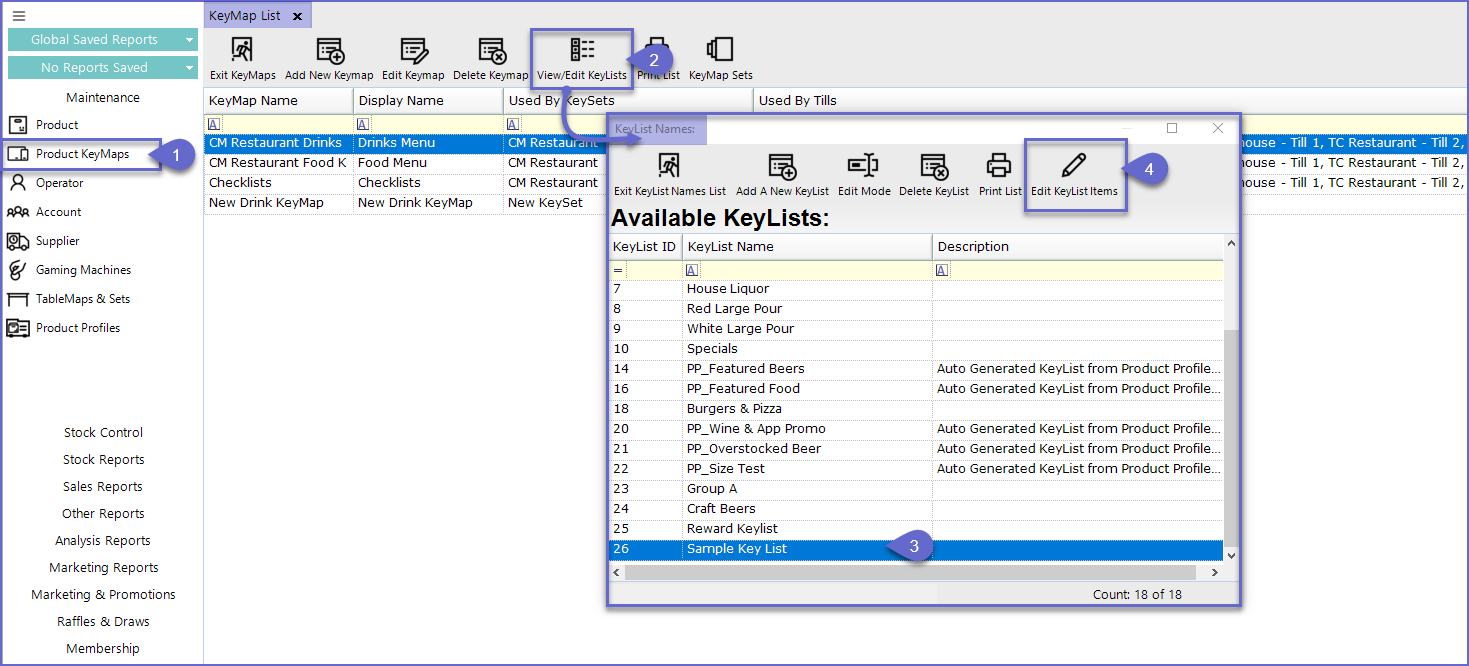
Task: Toggle Edit Mode in KeyList window
Action: point(864,175)
